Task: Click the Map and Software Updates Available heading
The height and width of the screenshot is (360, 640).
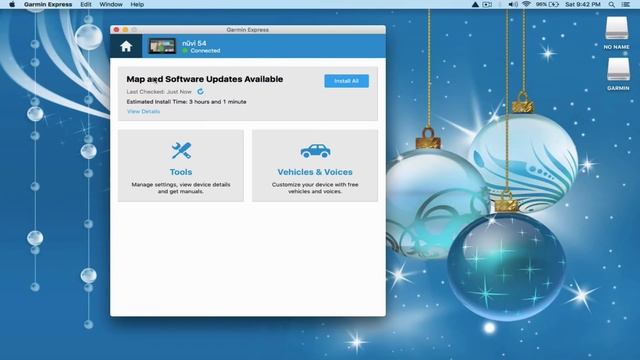Action: 205,79
